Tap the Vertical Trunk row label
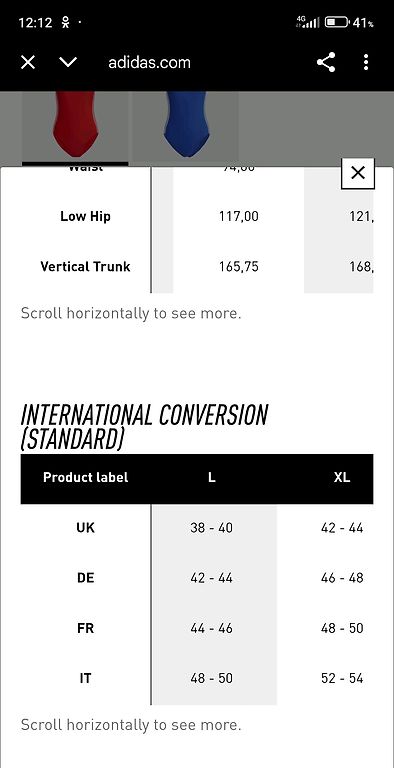The width and height of the screenshot is (394, 768). point(85,266)
